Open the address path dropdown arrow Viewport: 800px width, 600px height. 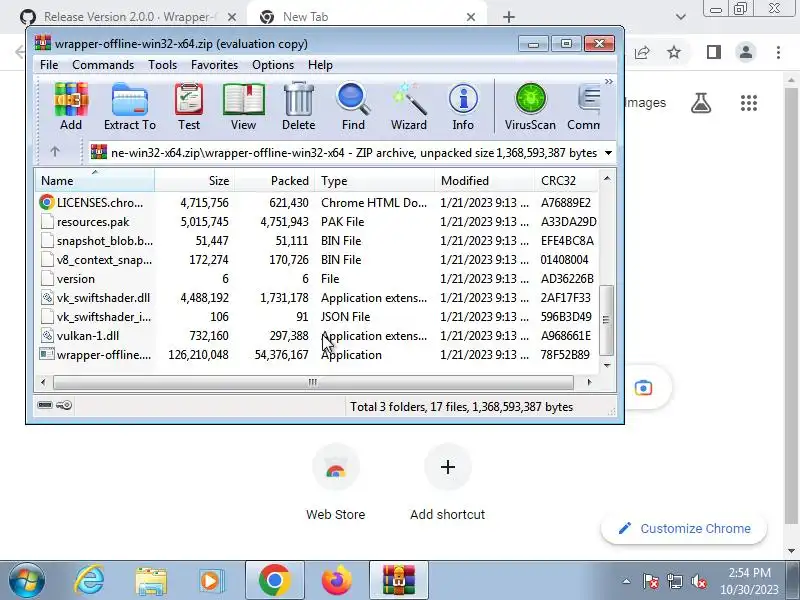click(x=608, y=153)
